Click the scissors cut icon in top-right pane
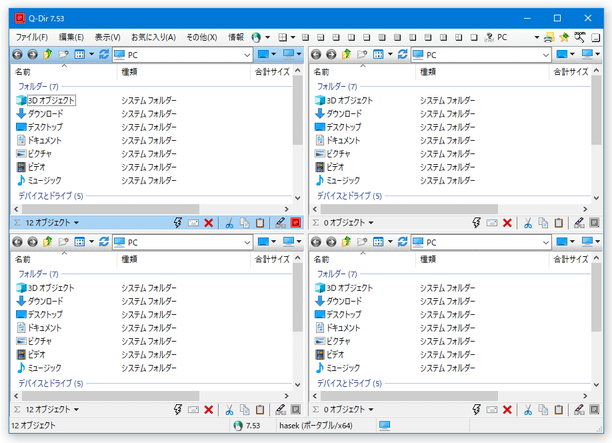The width and height of the screenshot is (612, 443). (528, 223)
